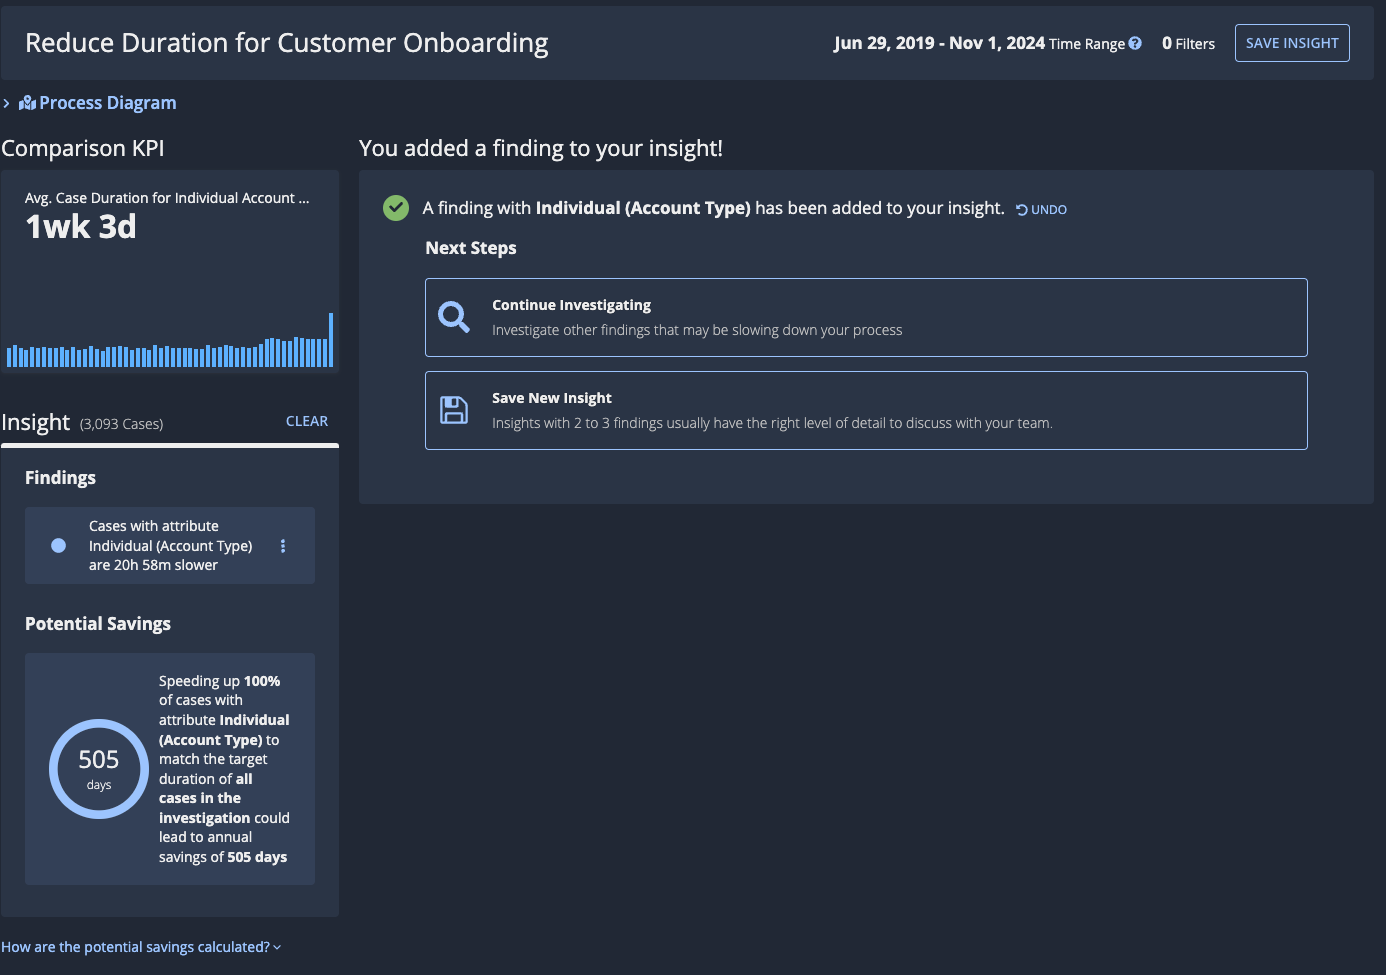
Task: Click the blue dot on Individual finding
Action: coord(58,545)
